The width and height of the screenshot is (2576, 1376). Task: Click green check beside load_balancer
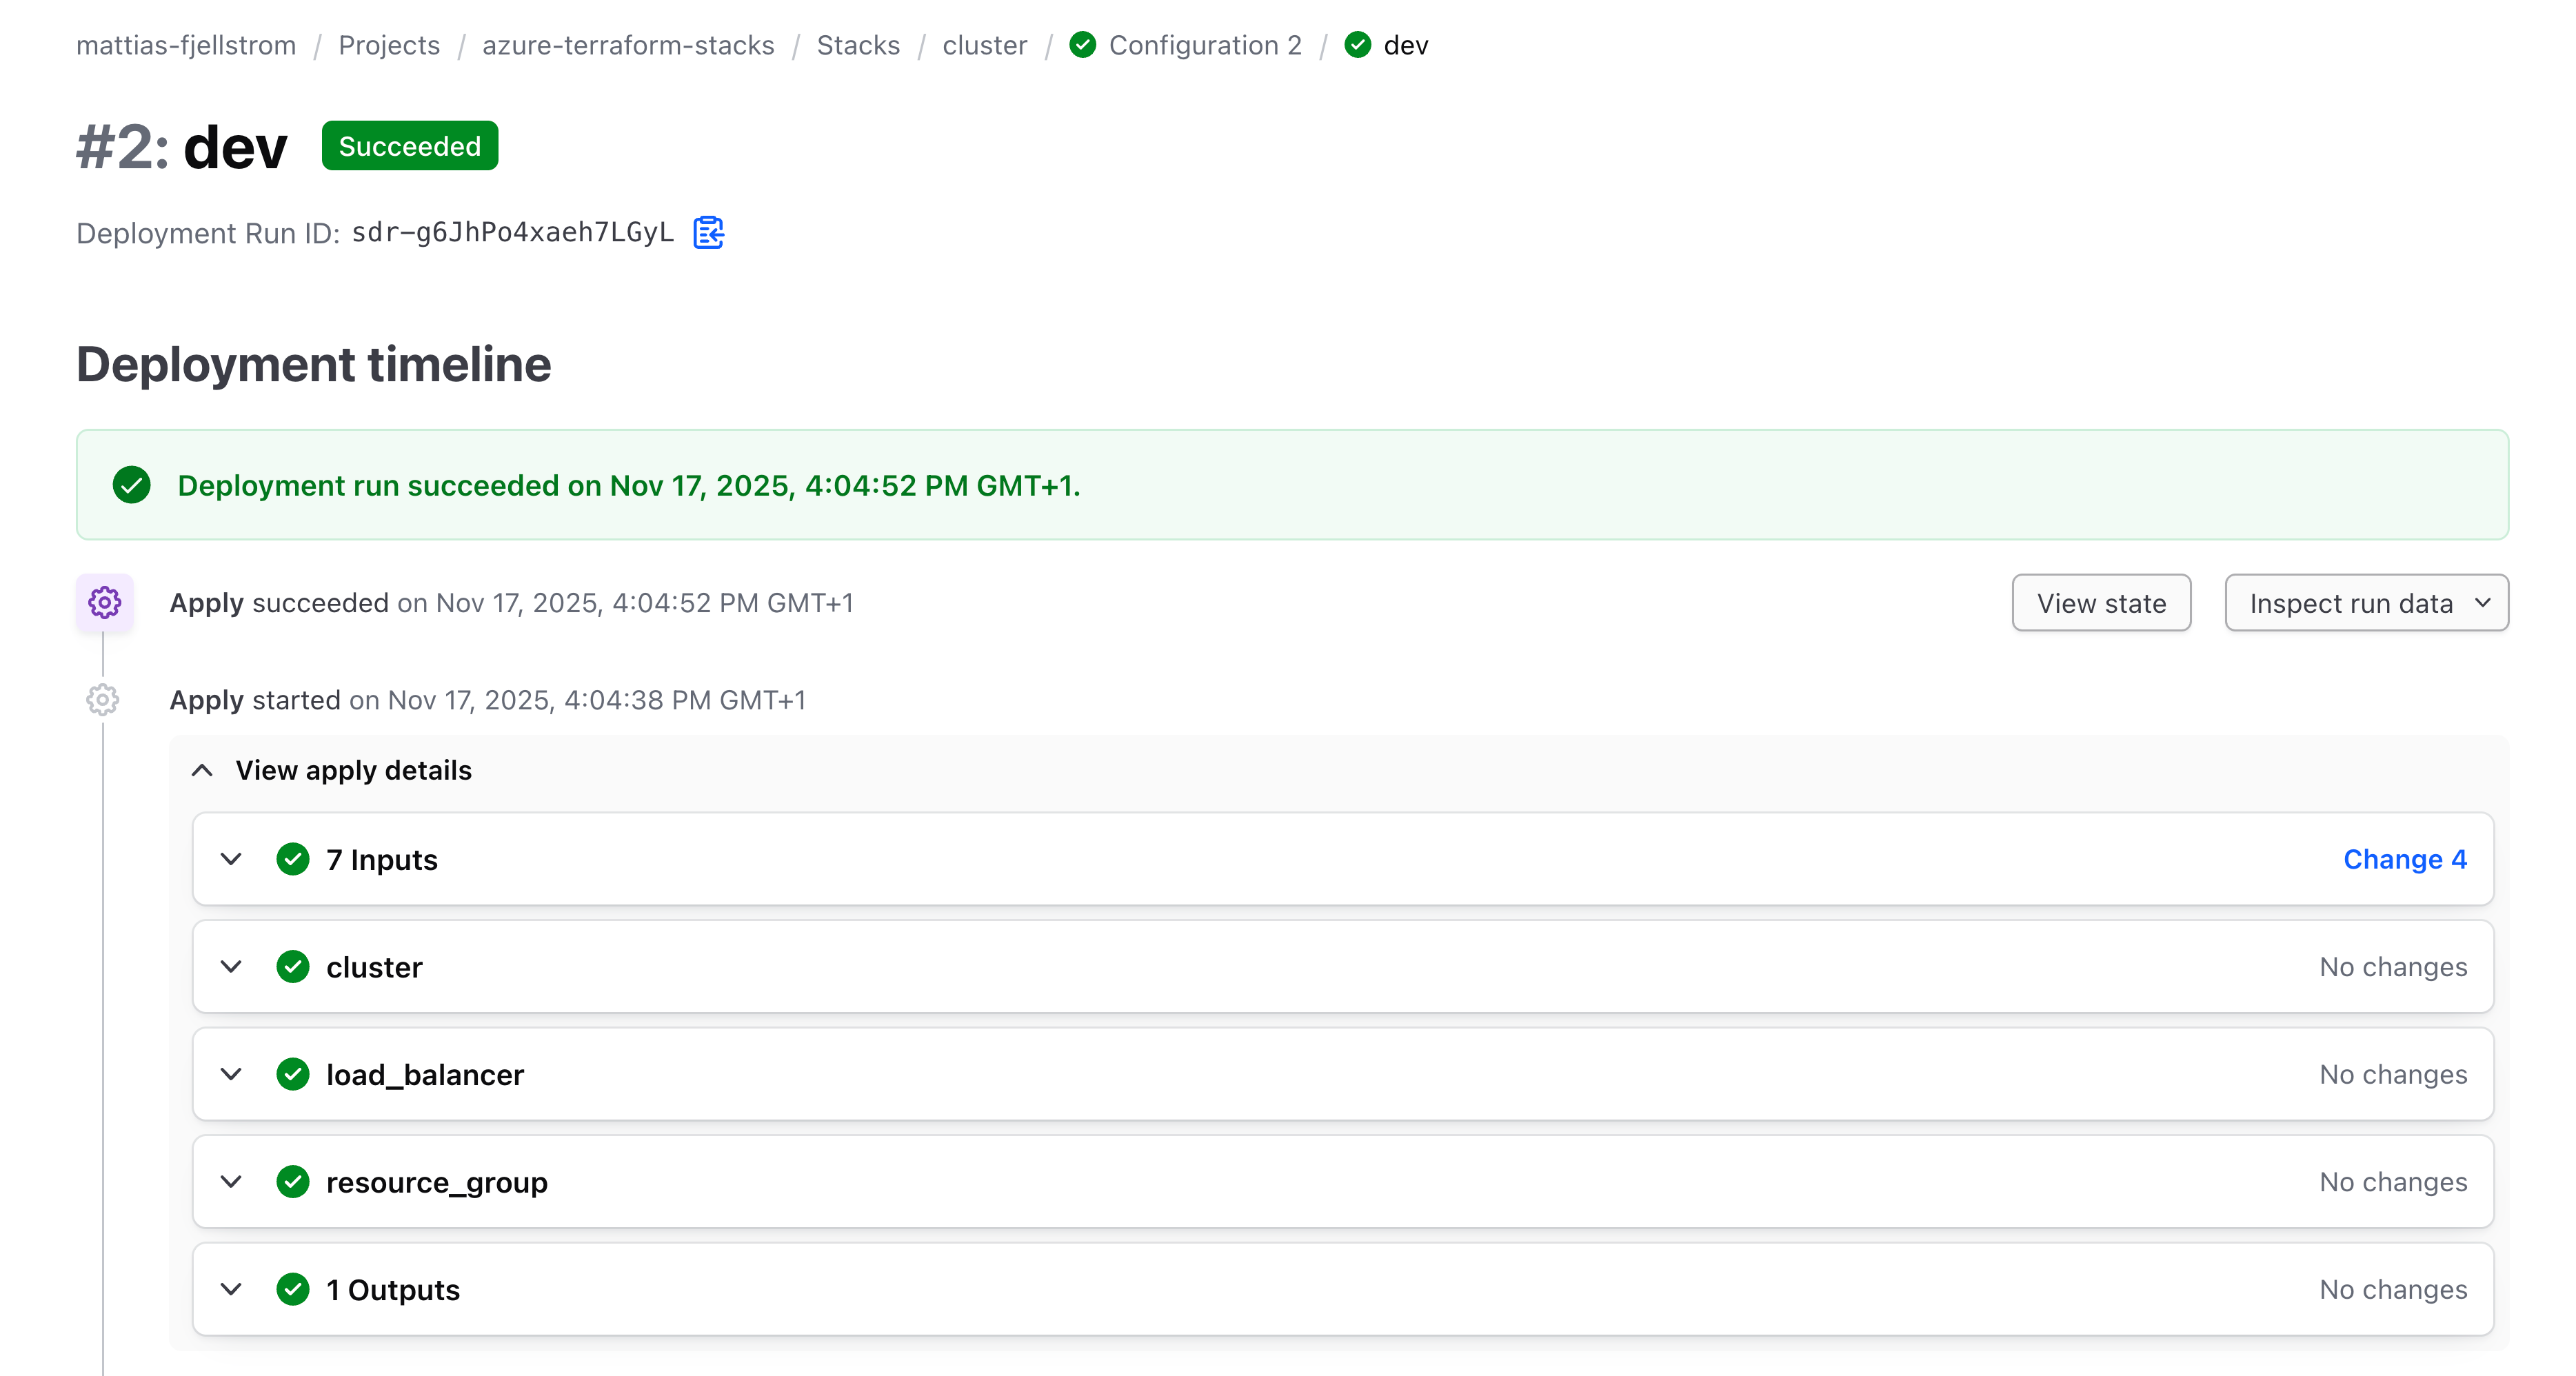click(x=293, y=1074)
